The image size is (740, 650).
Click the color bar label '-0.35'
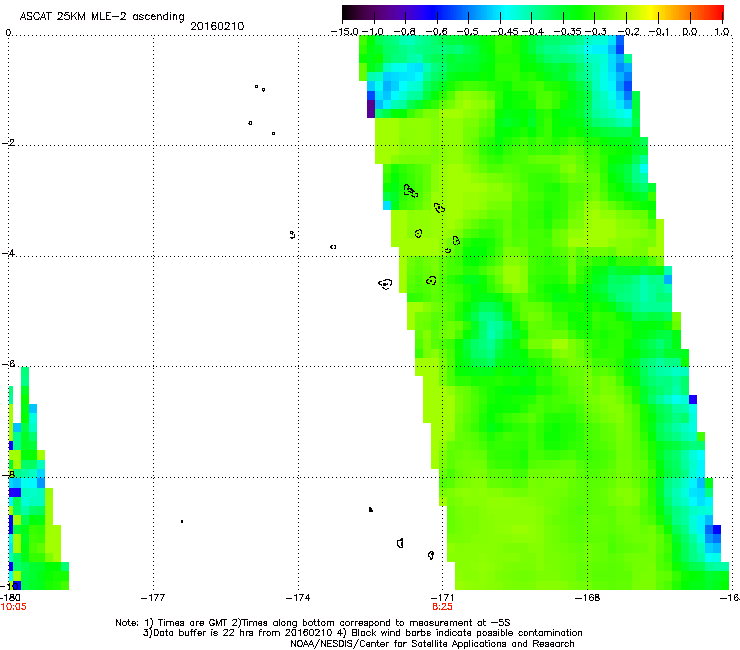[x=567, y=32]
